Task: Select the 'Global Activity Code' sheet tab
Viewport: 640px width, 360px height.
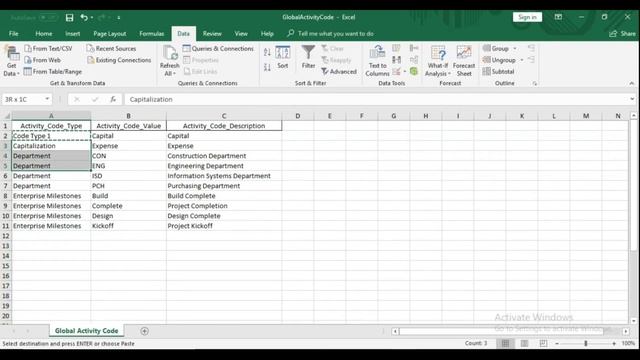Action: (x=87, y=331)
